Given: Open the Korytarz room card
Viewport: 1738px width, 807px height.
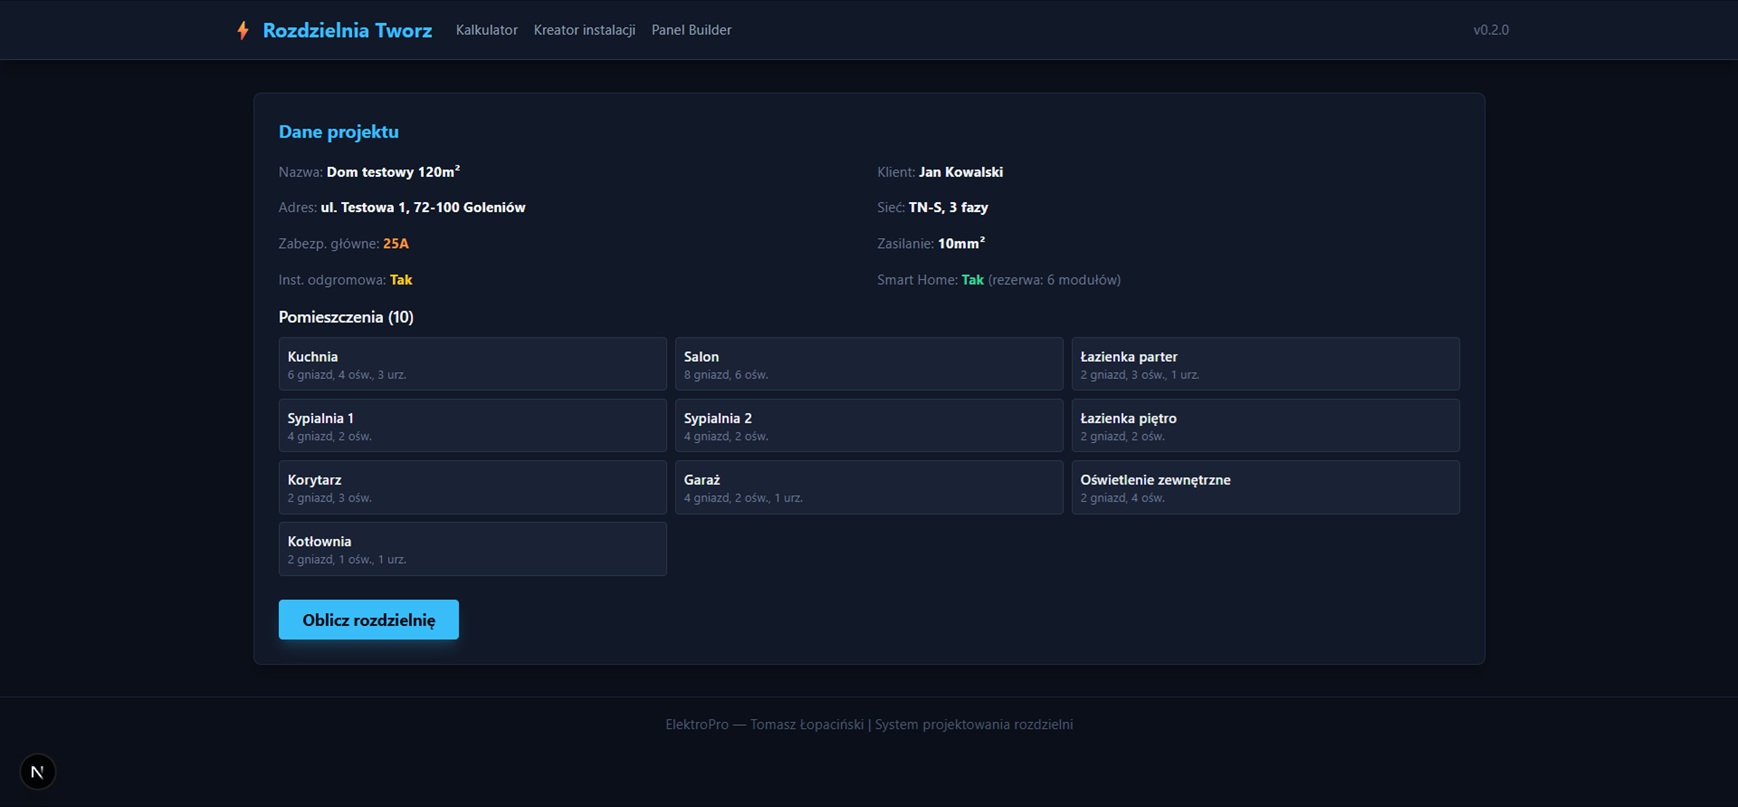Looking at the screenshot, I should (472, 487).
